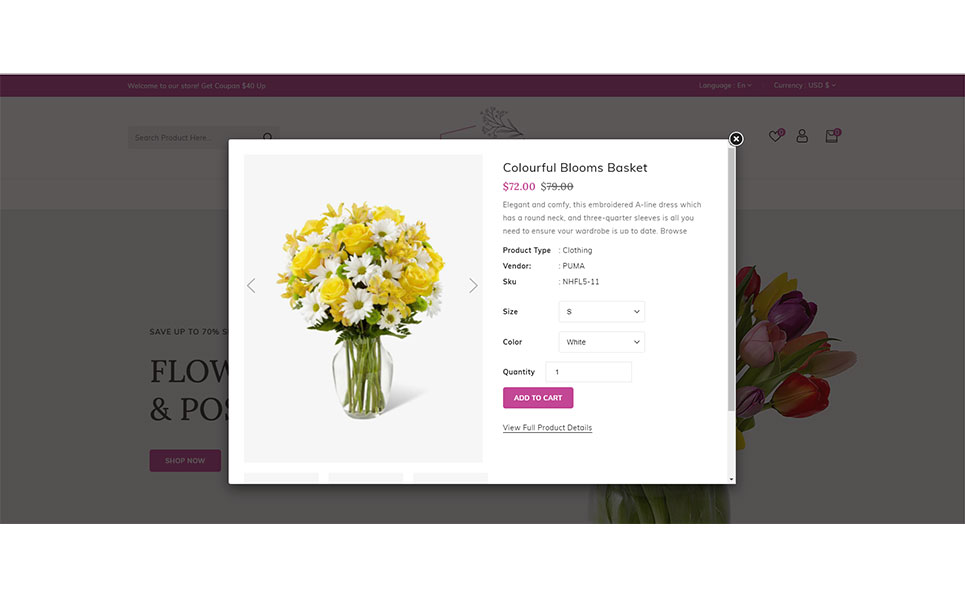Show the next product image

(x=473, y=286)
